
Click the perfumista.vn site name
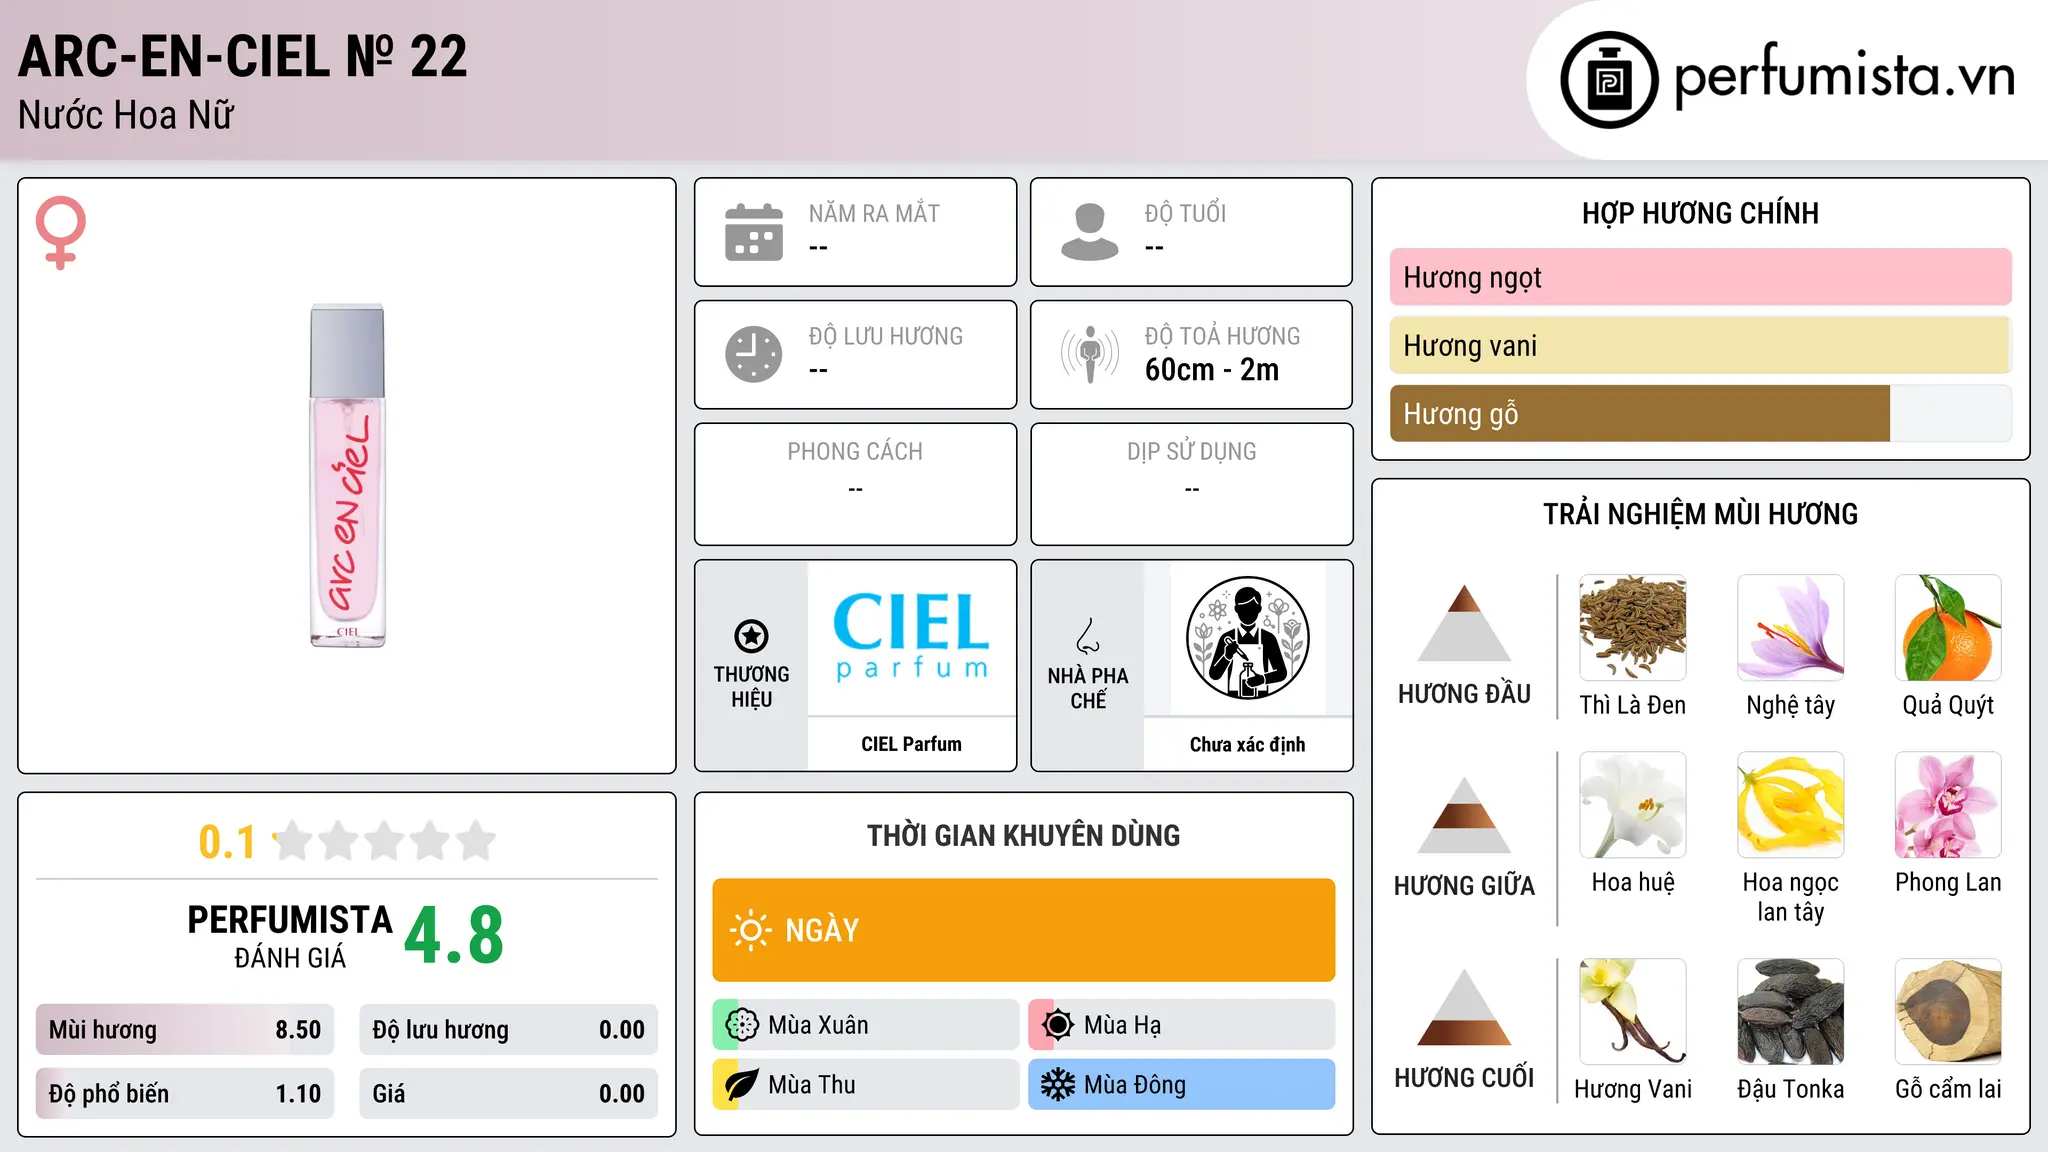point(1844,76)
